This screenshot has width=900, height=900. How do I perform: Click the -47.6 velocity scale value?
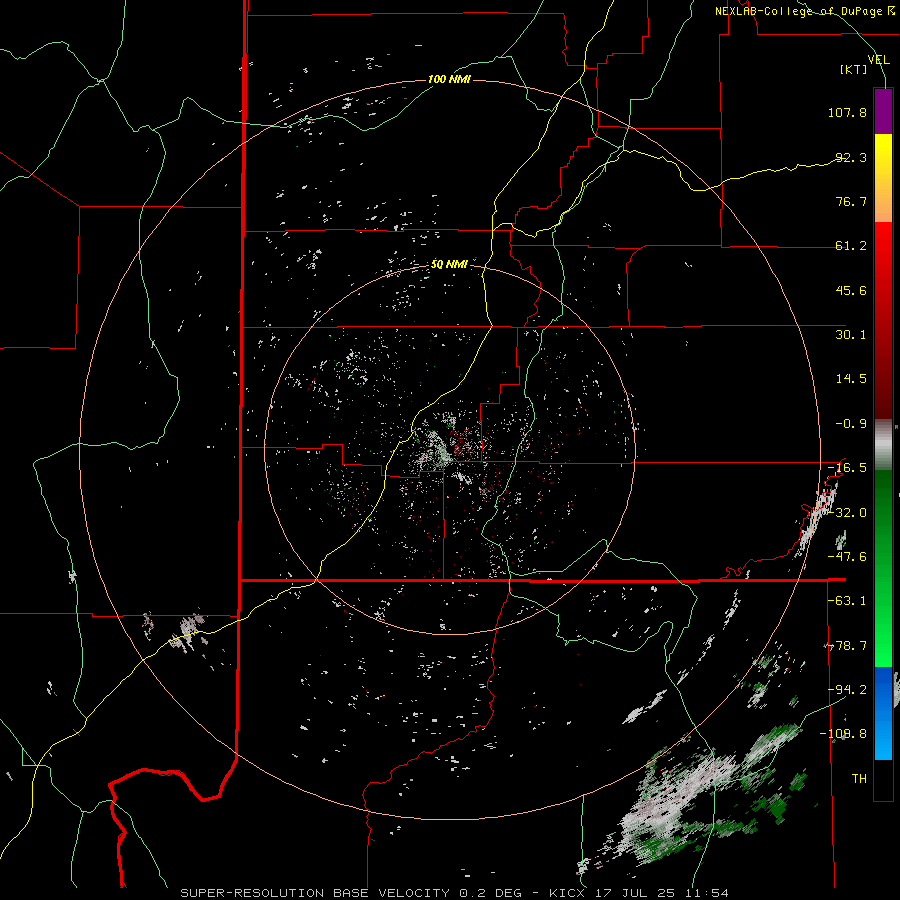(x=847, y=557)
